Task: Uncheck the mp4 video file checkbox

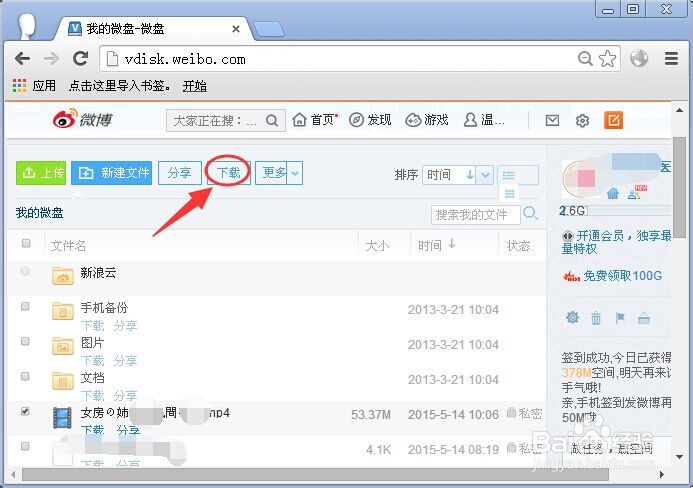Action: pos(25,411)
